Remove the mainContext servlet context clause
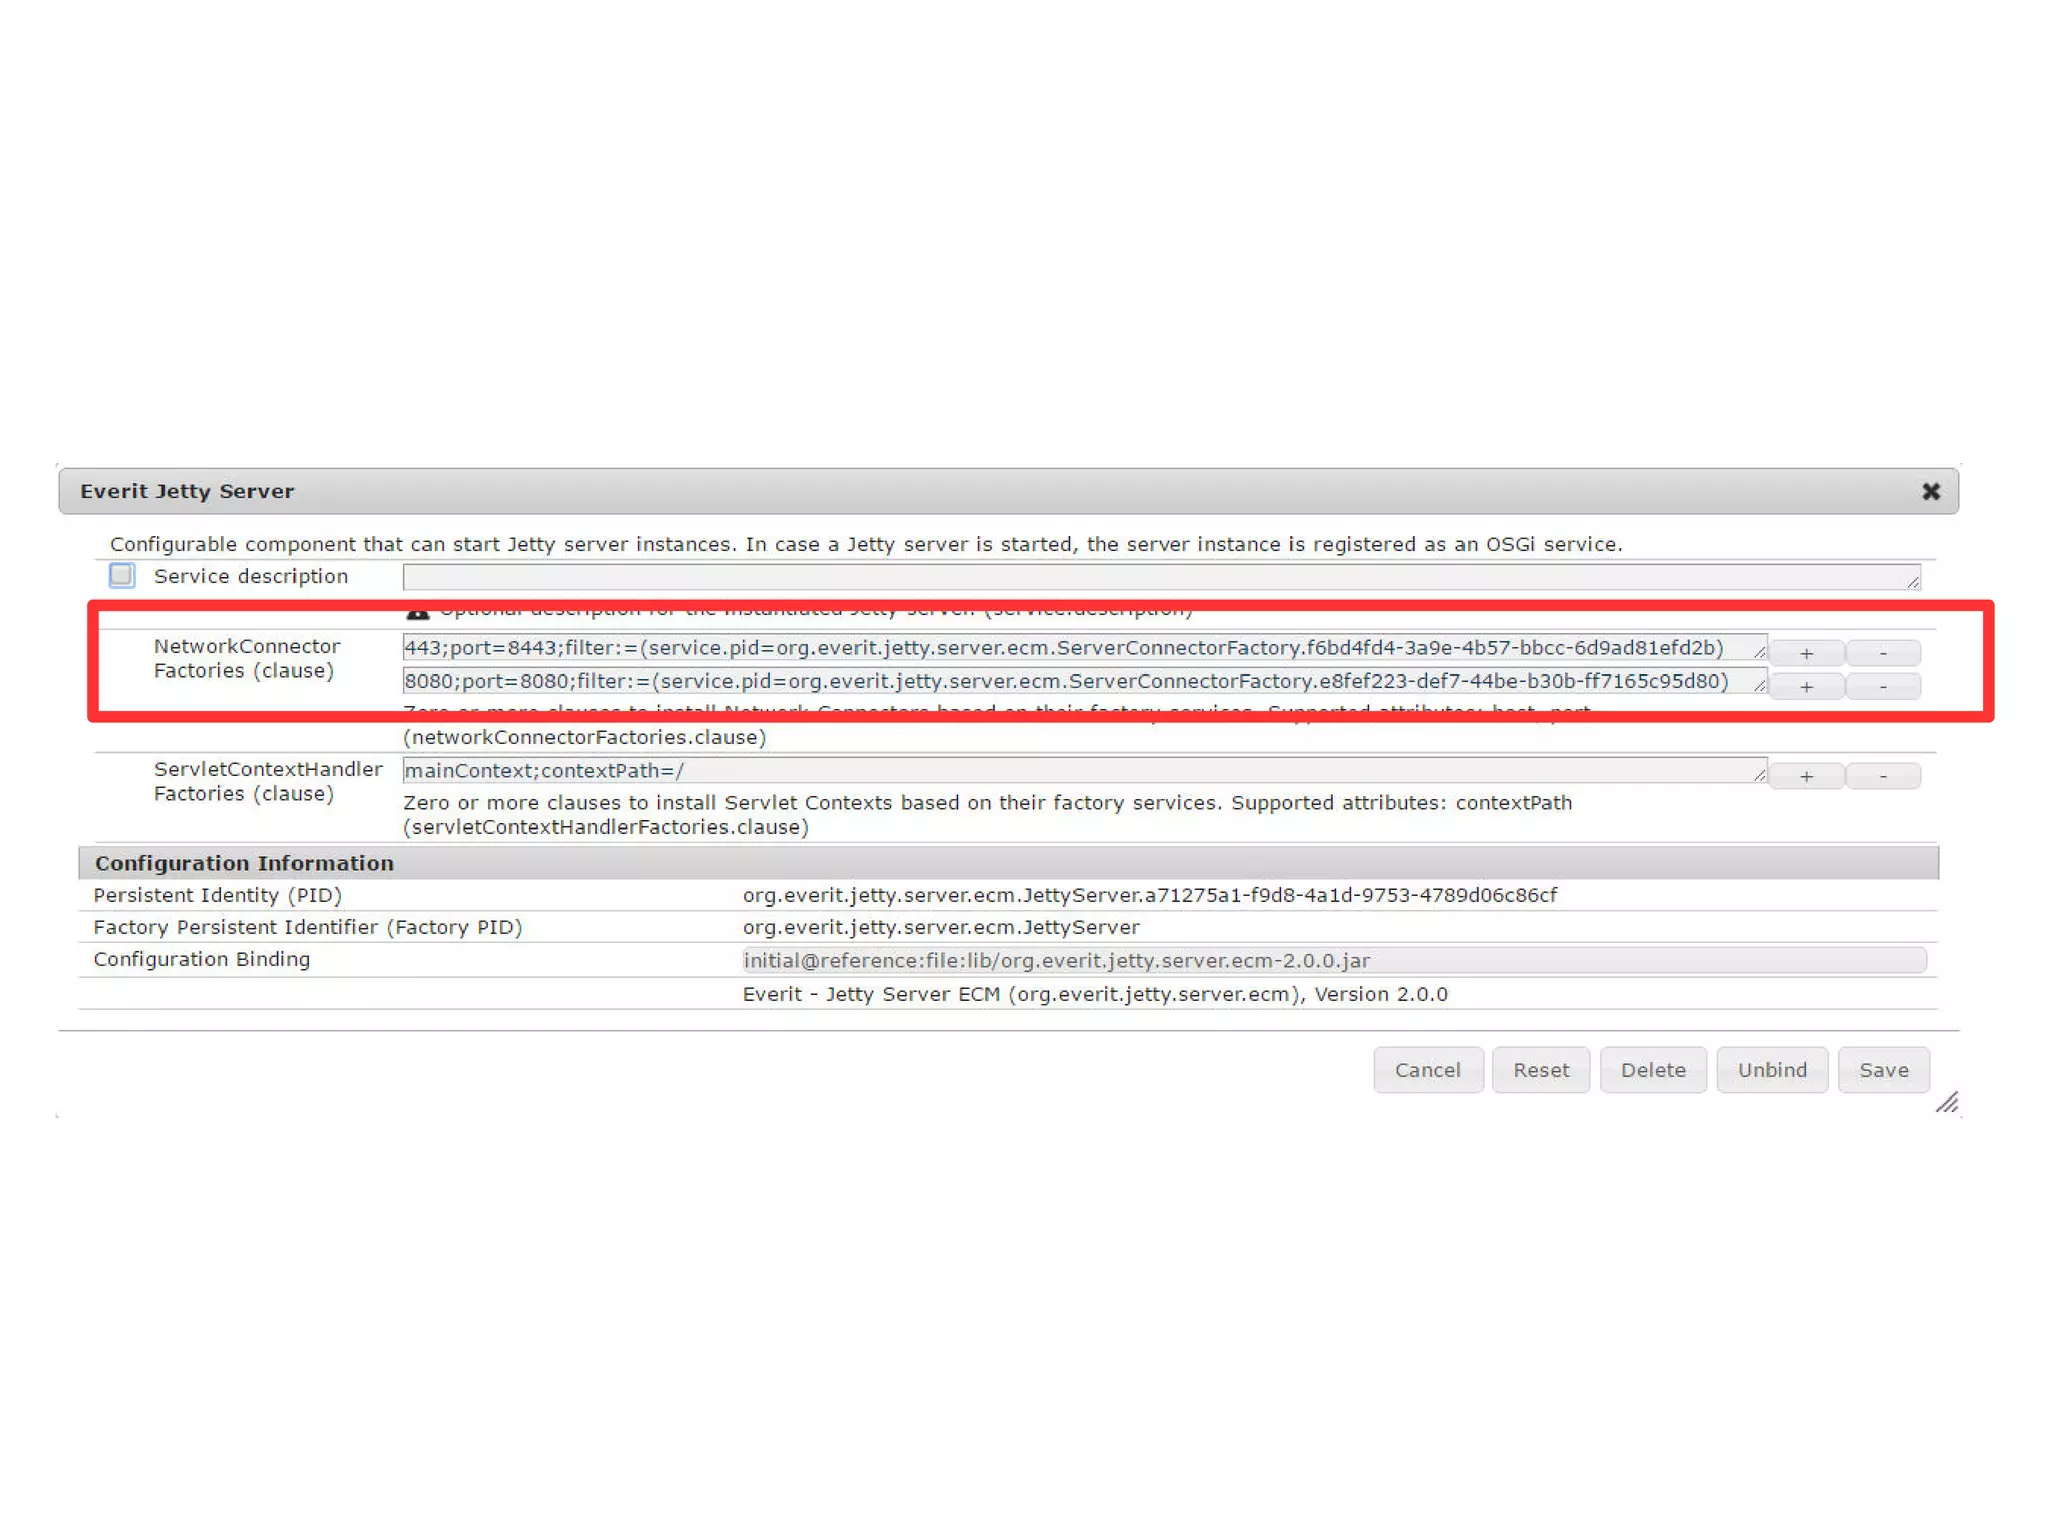Image resolution: width=2048 pixels, height=1537 pixels. click(x=1882, y=776)
